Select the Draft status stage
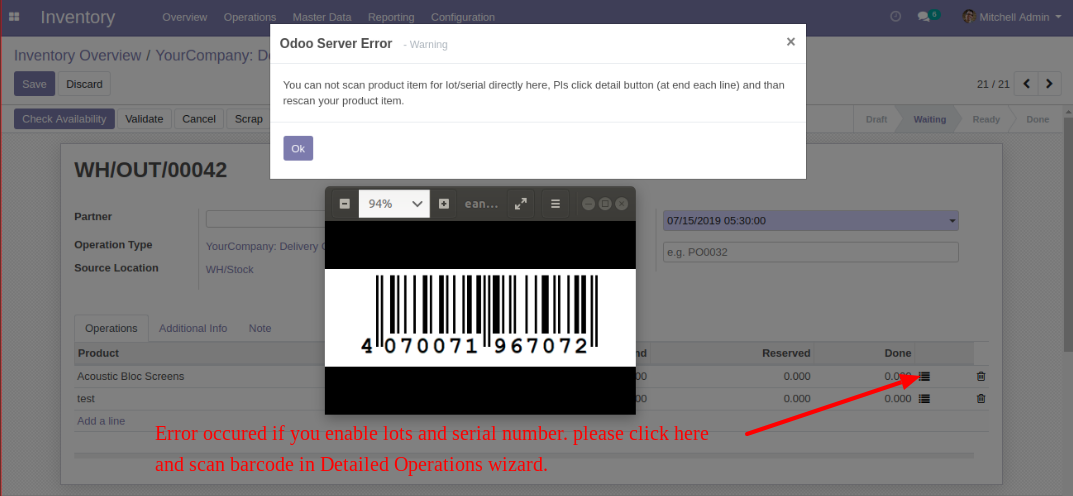1073x496 pixels. click(876, 119)
